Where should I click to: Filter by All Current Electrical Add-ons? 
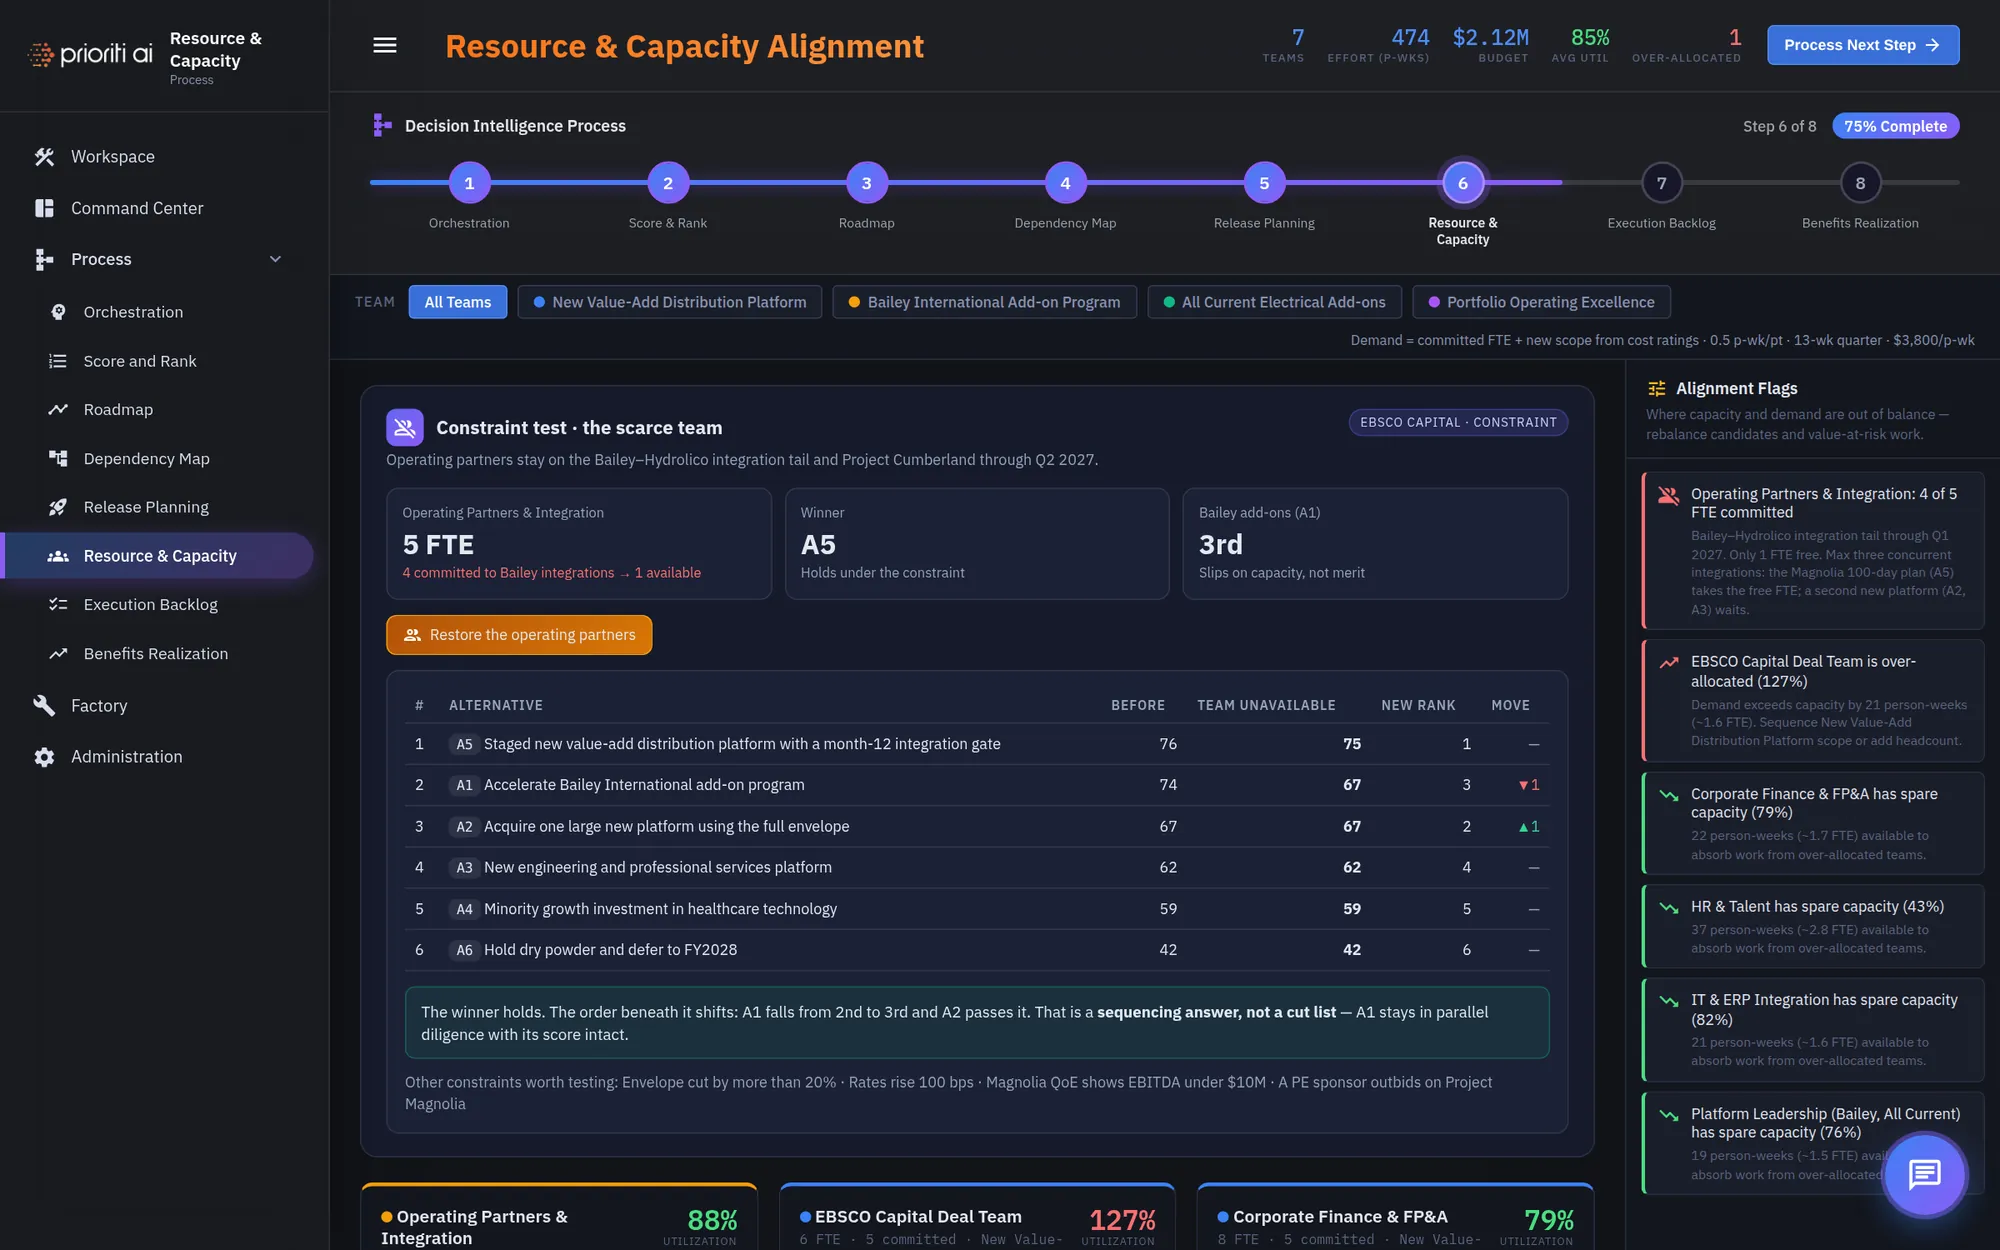pyautogui.click(x=1274, y=302)
